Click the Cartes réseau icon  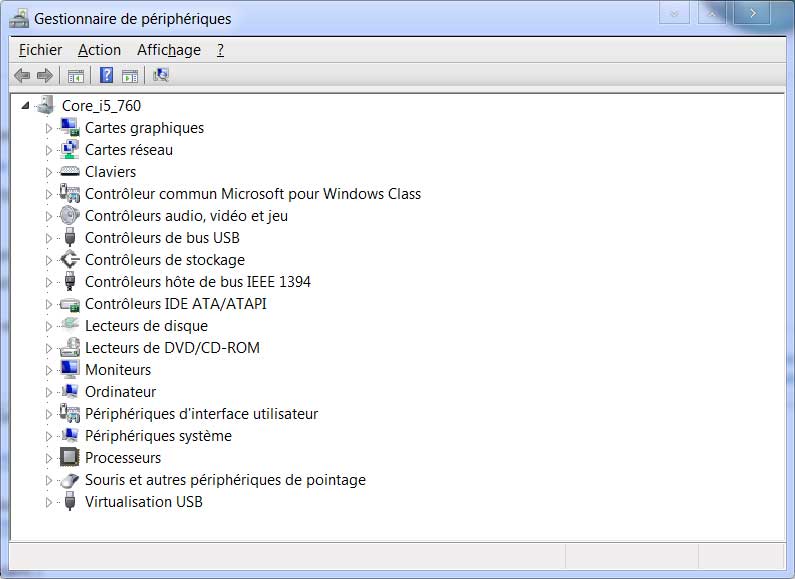click(x=69, y=149)
